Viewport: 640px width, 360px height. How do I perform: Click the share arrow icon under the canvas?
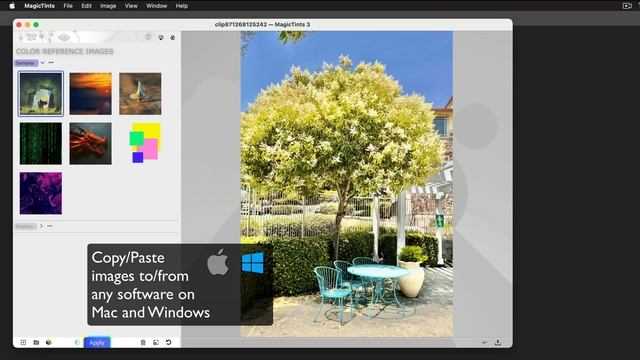(x=484, y=342)
